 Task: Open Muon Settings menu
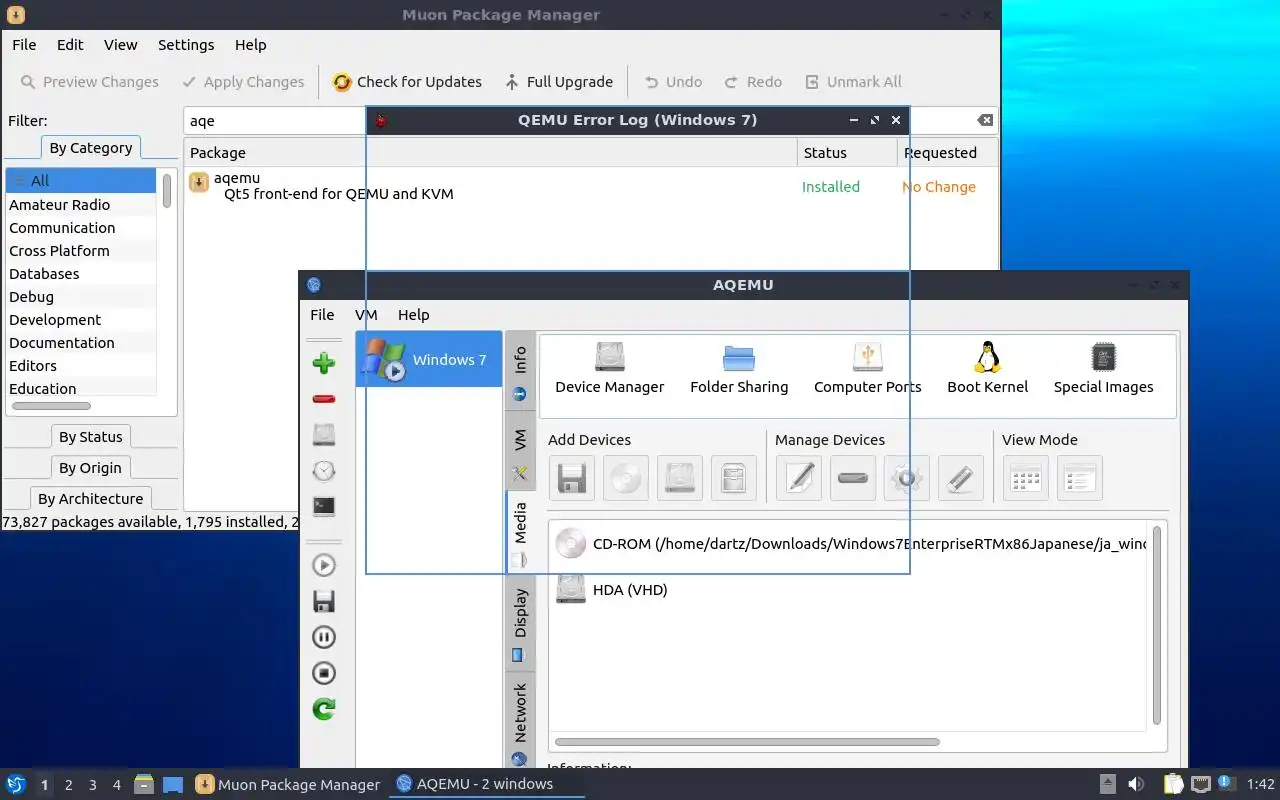click(186, 45)
